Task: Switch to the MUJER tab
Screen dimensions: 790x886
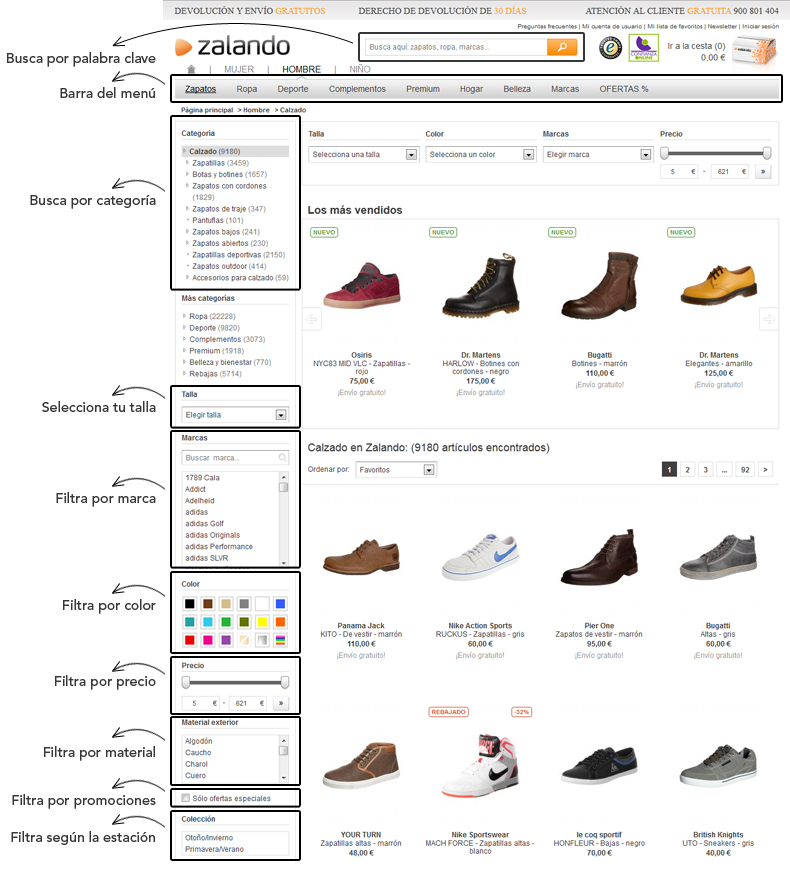Action: (x=239, y=69)
